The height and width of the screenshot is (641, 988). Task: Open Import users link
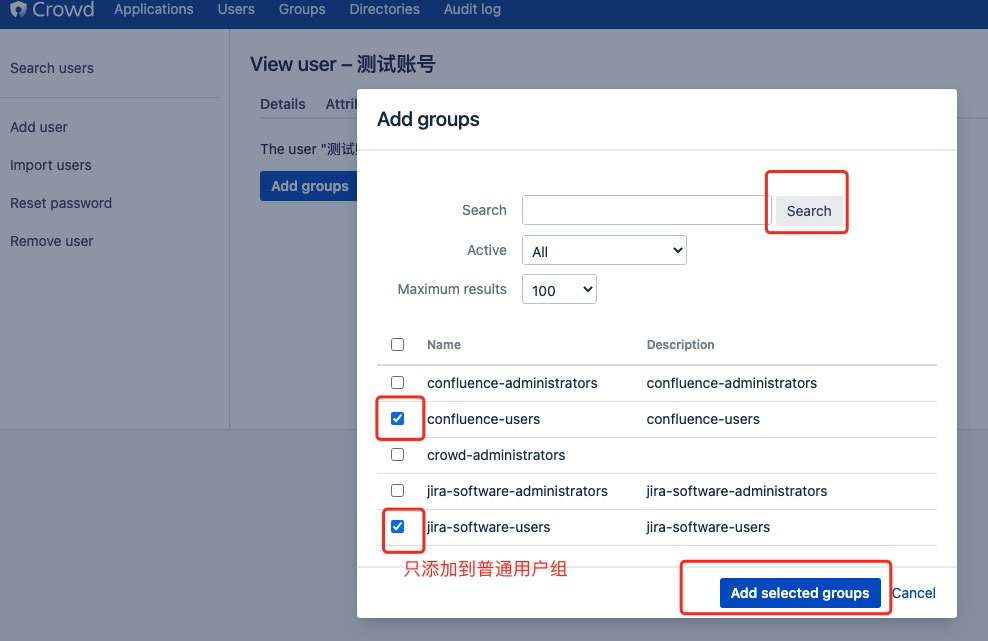pos(50,165)
